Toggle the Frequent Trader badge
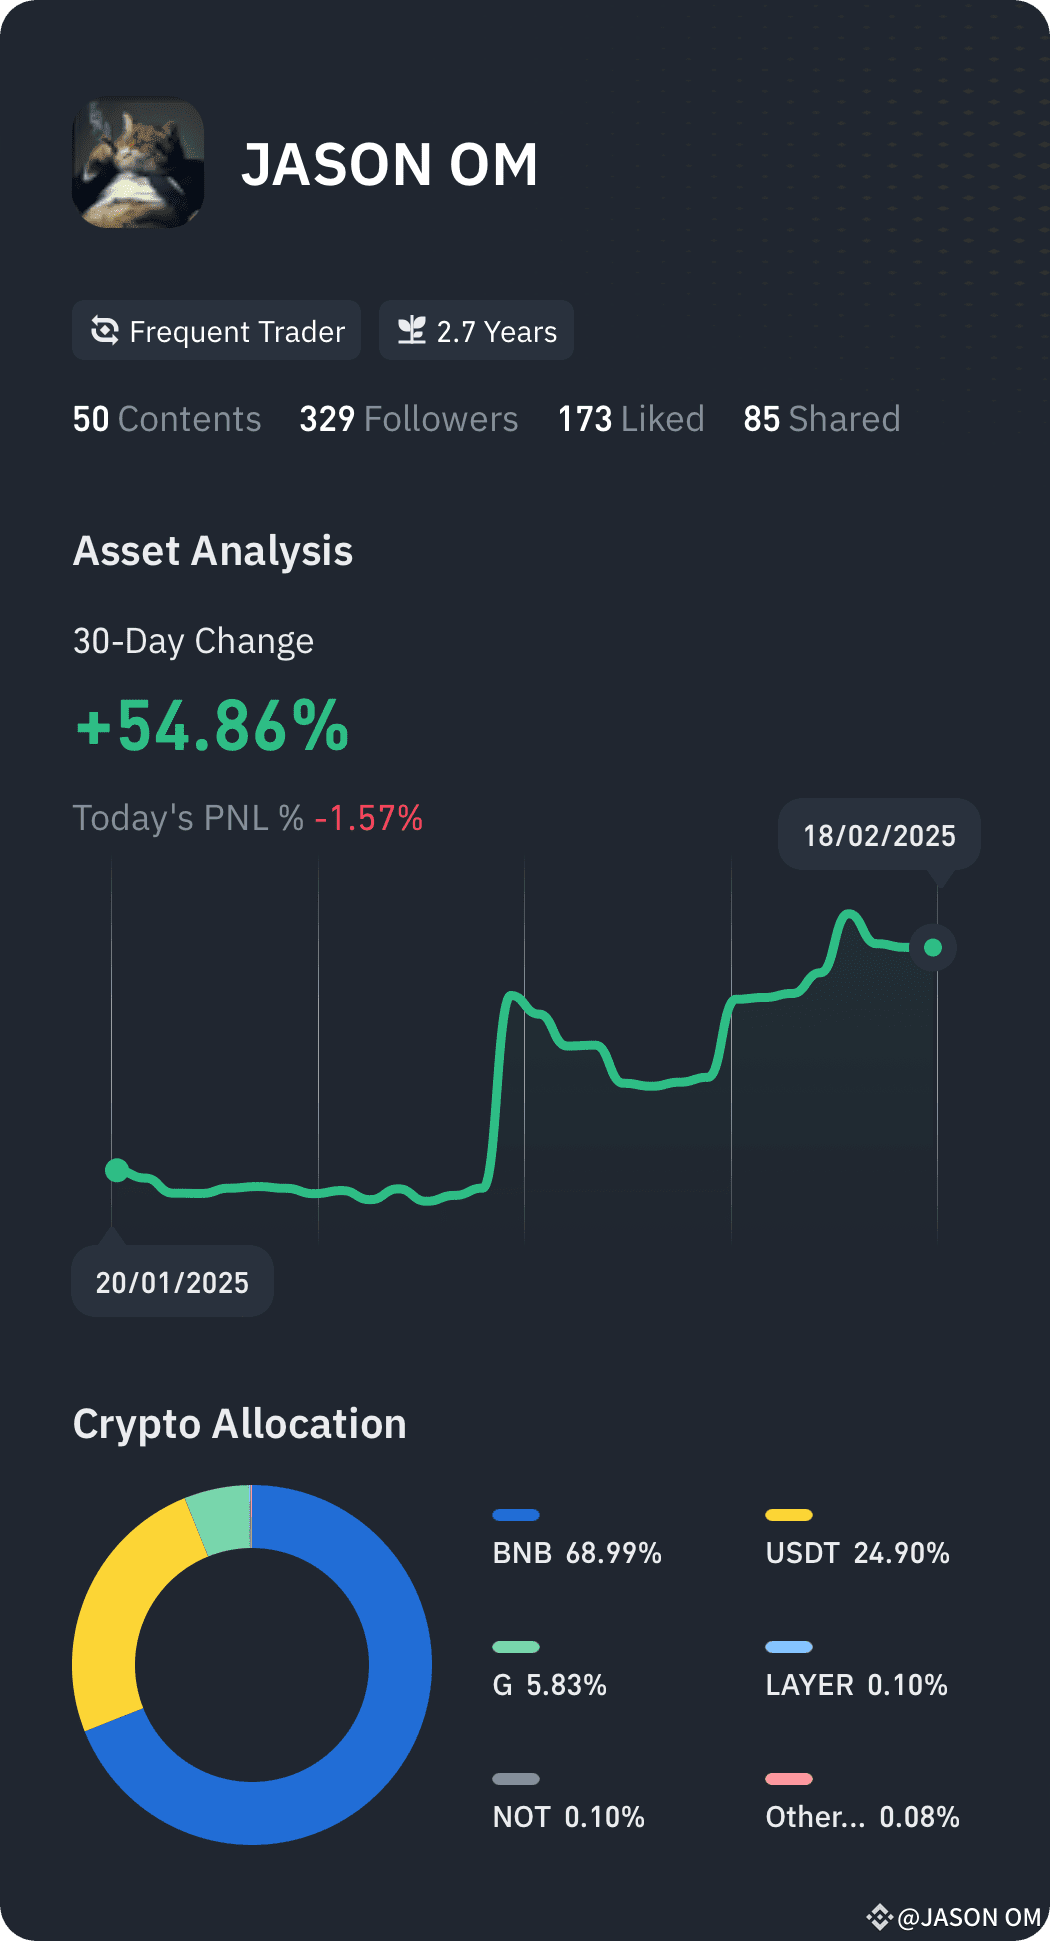The image size is (1050, 1941). coord(216,330)
